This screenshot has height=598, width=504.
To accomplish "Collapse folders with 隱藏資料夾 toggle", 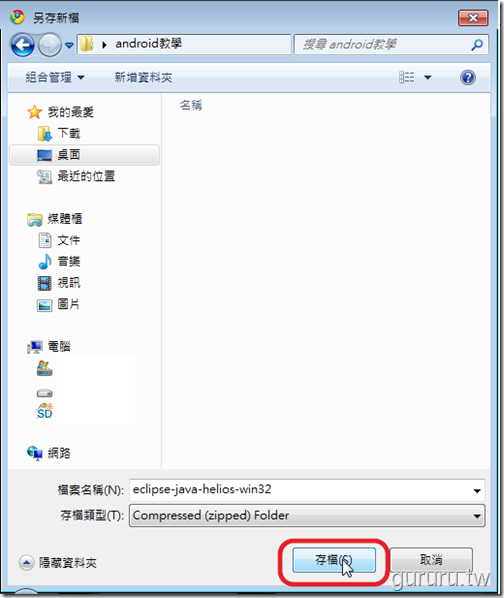I will pos(58,563).
